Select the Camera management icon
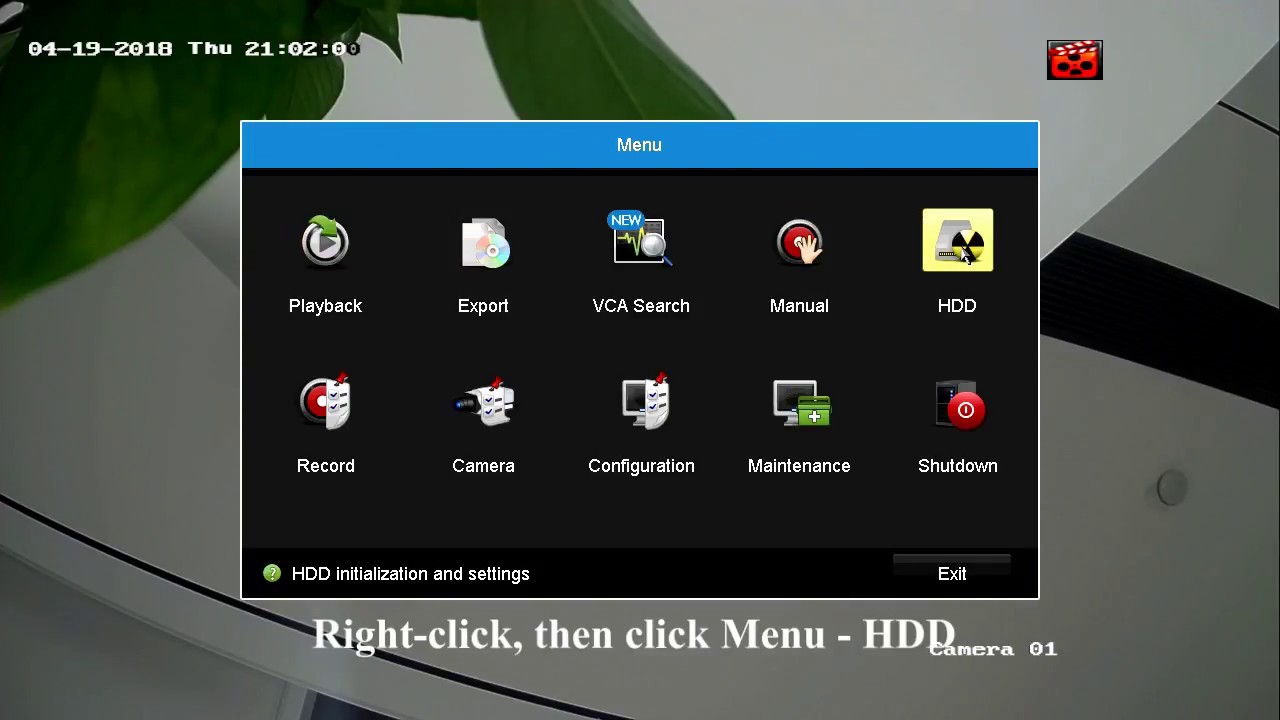The width and height of the screenshot is (1280, 720). point(484,402)
